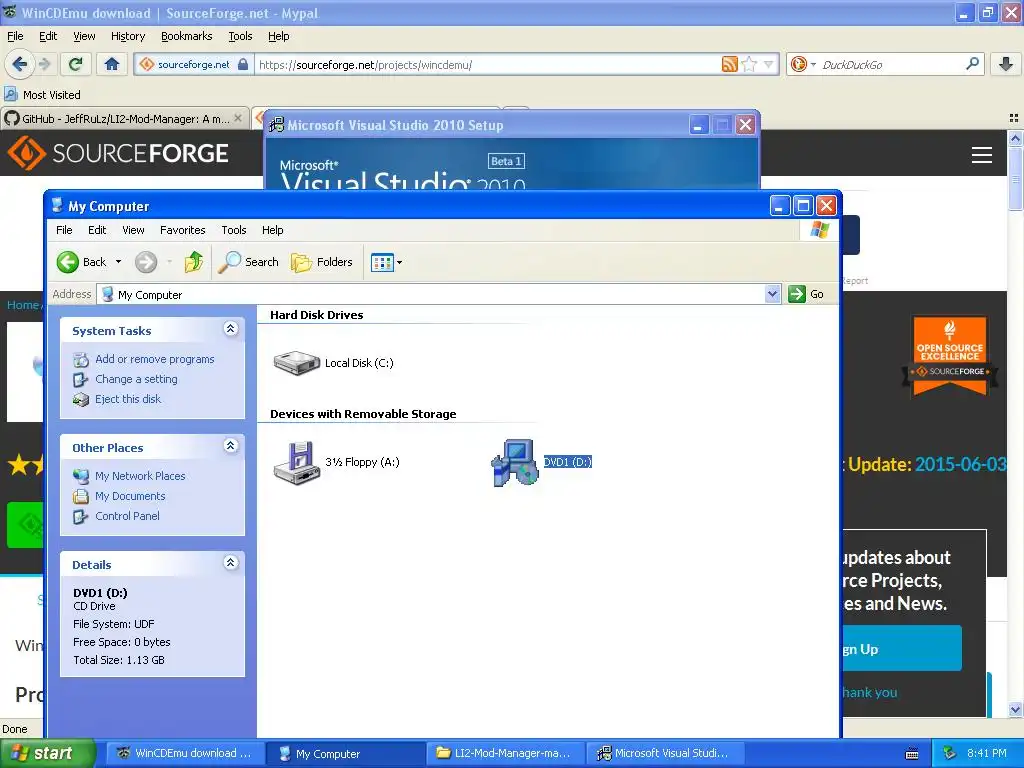Open the Back history dropdown arrow
The image size is (1024, 768).
(118, 262)
